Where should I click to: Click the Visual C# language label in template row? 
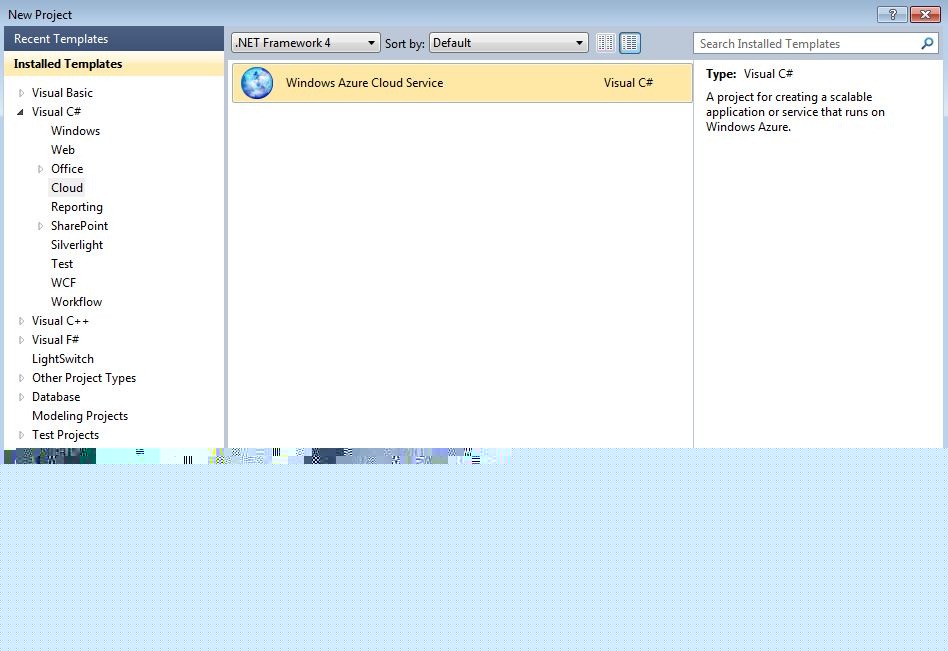pyautogui.click(x=628, y=83)
